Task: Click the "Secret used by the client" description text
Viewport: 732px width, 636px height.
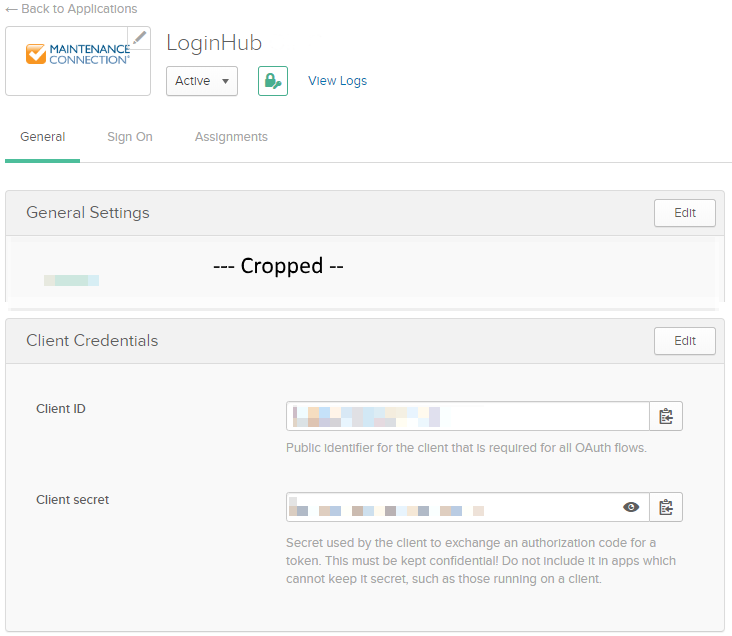Action: (481, 561)
